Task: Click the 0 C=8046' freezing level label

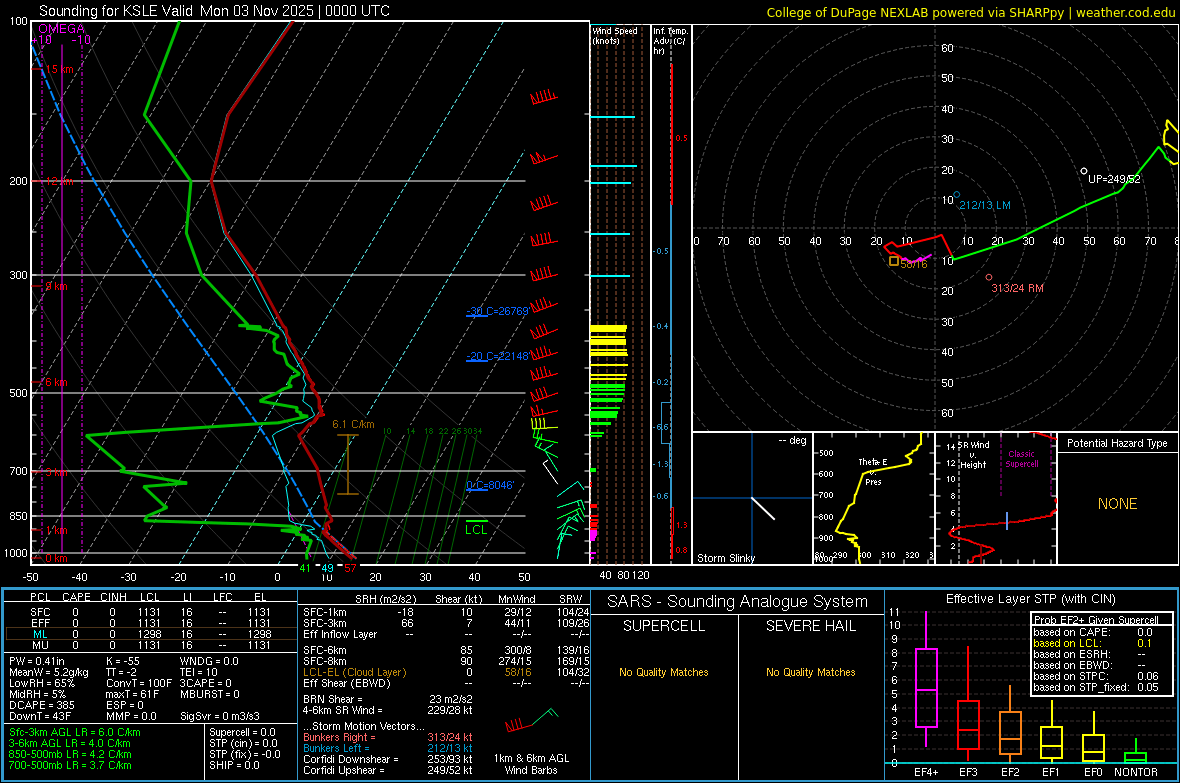Action: click(x=490, y=486)
